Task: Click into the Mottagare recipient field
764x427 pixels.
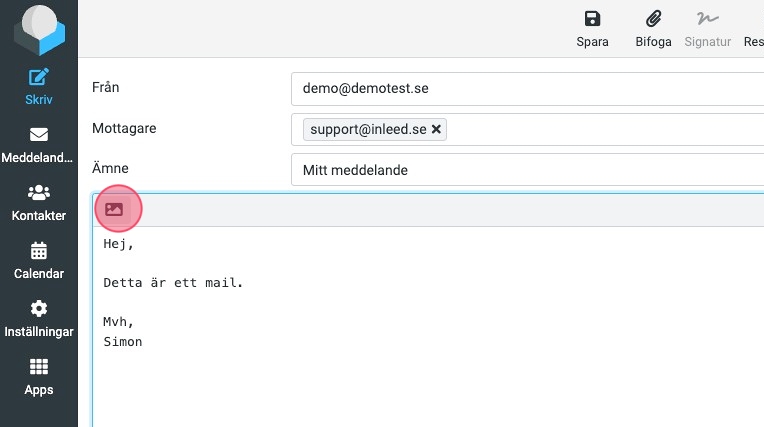Action: (x=600, y=130)
